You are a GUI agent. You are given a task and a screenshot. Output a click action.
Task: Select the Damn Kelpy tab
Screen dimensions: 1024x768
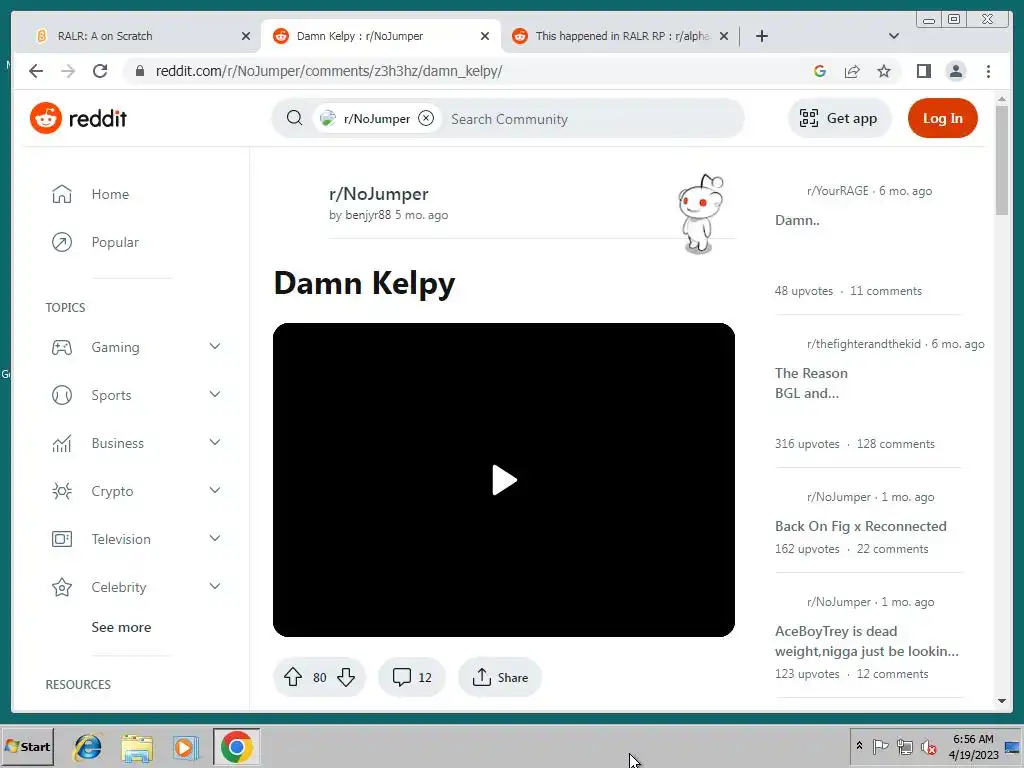point(381,36)
